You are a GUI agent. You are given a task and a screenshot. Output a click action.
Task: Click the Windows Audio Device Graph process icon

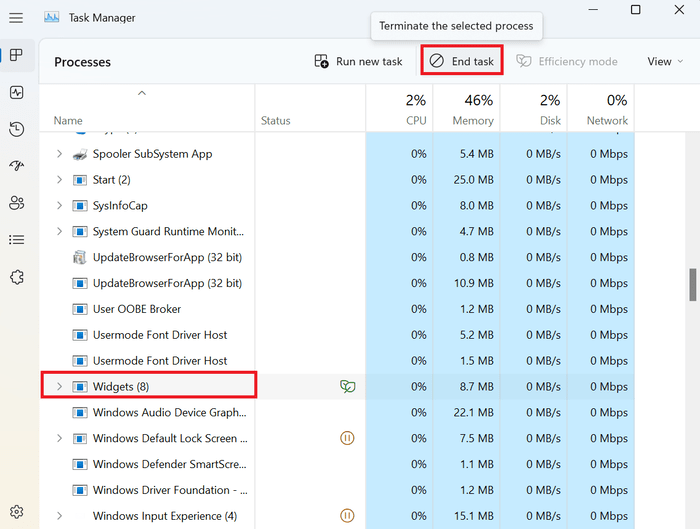click(80, 413)
